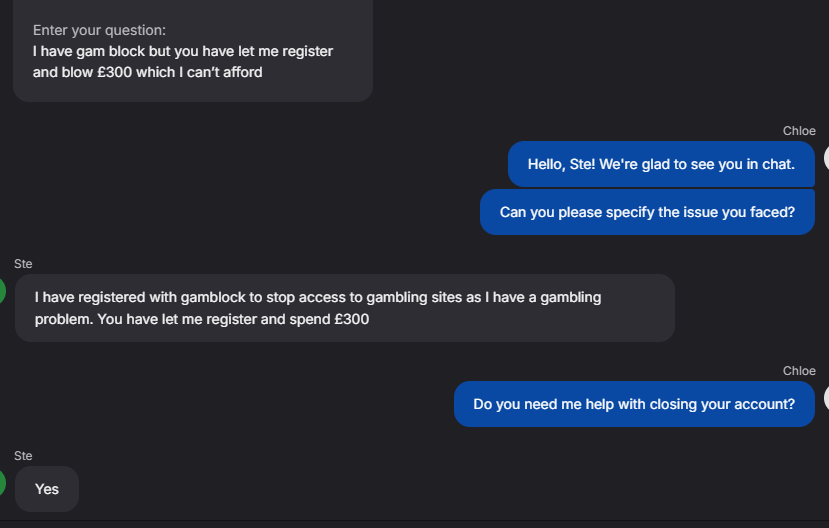
Task: Click Chloe's avatar beside the hello message
Action: click(x=826, y=158)
